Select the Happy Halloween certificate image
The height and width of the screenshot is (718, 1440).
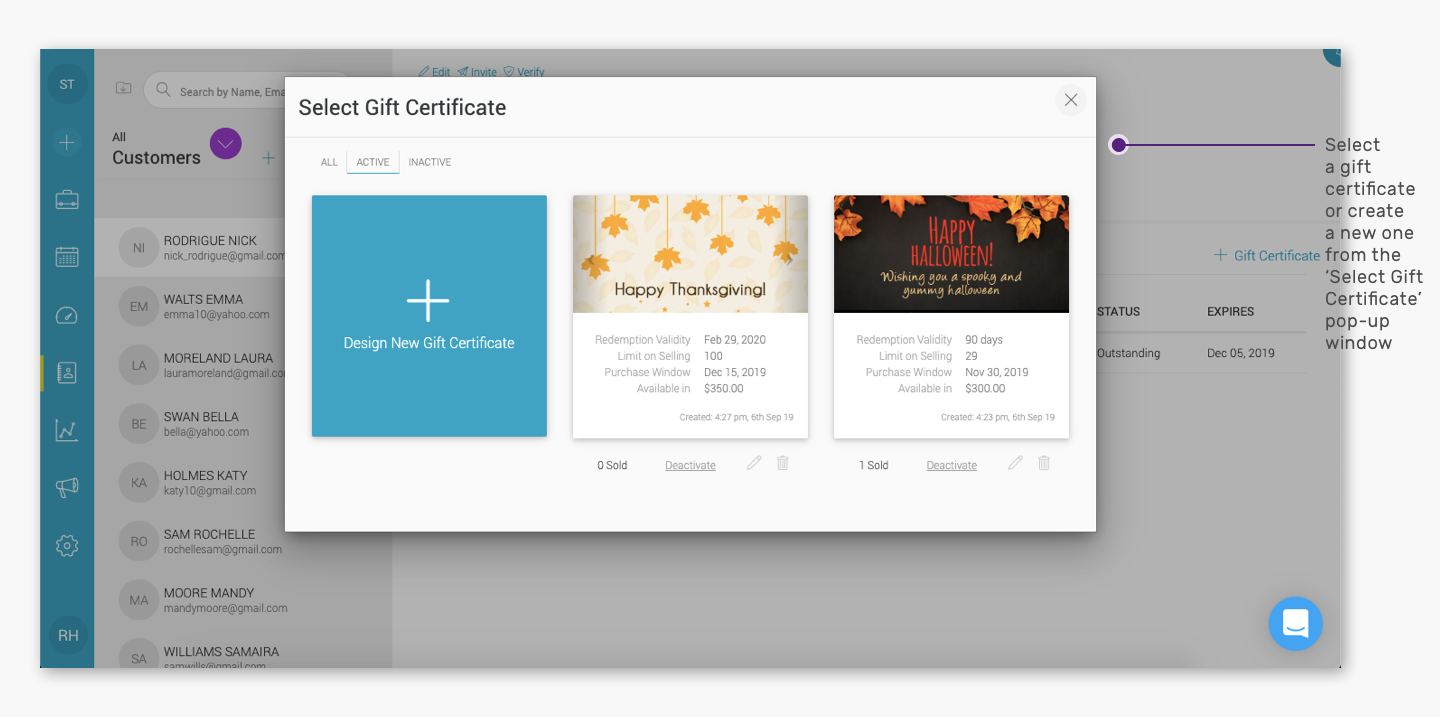[x=951, y=254]
